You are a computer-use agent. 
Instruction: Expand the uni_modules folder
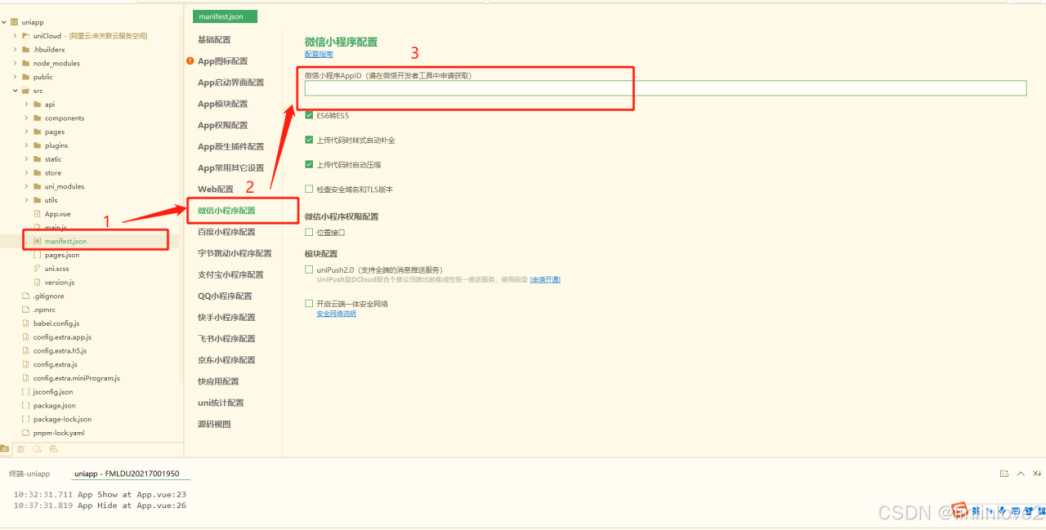[26, 186]
